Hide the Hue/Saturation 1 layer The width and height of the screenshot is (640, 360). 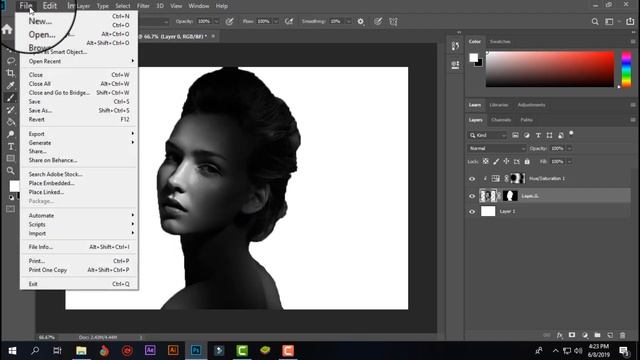click(x=472, y=179)
